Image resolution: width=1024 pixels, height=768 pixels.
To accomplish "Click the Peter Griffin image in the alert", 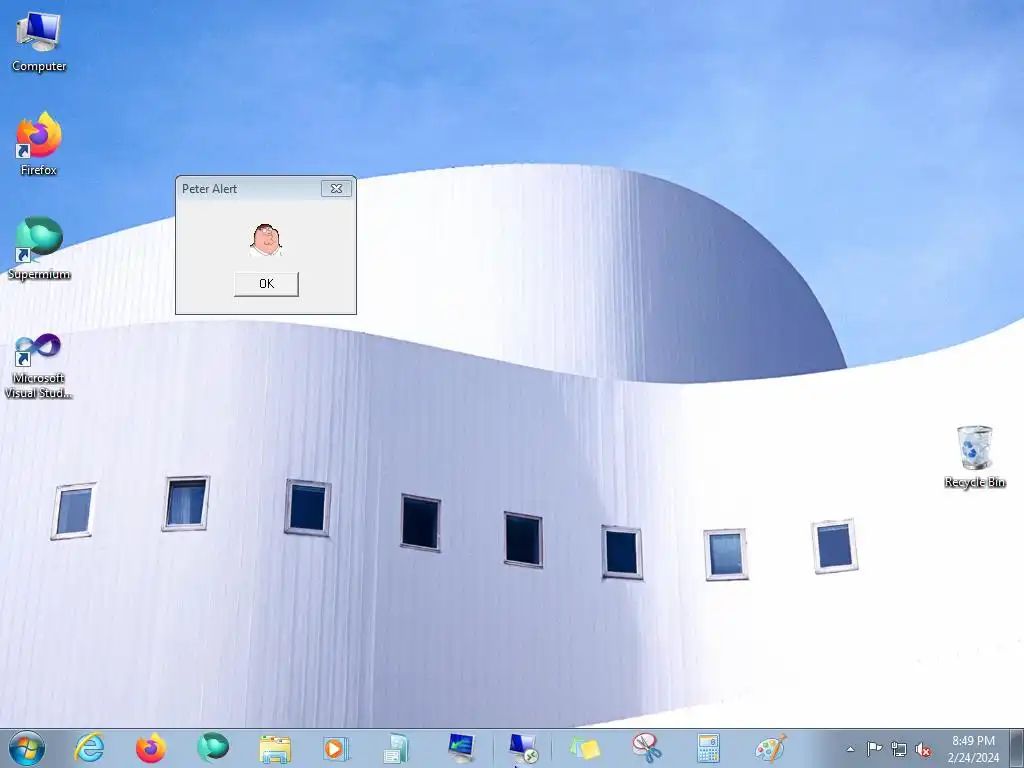I will pyautogui.click(x=266, y=240).
